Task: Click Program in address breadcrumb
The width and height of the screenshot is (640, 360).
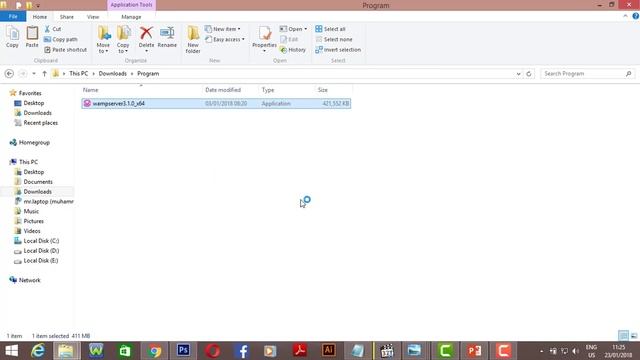Action: pos(148,73)
